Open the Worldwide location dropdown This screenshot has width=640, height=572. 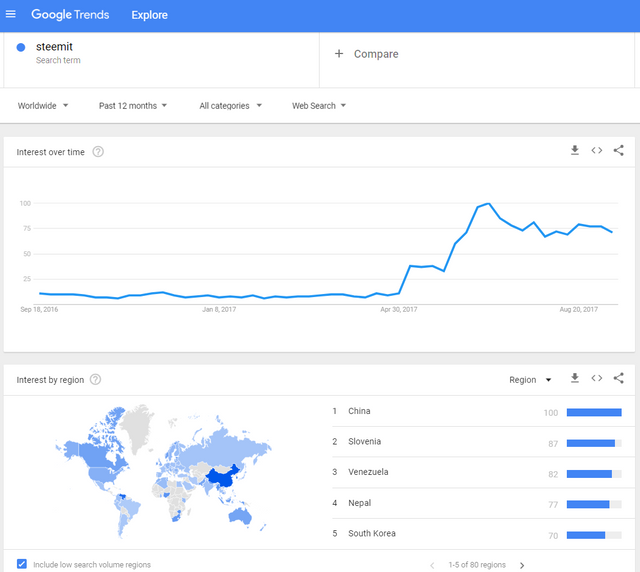pyautogui.click(x=43, y=106)
